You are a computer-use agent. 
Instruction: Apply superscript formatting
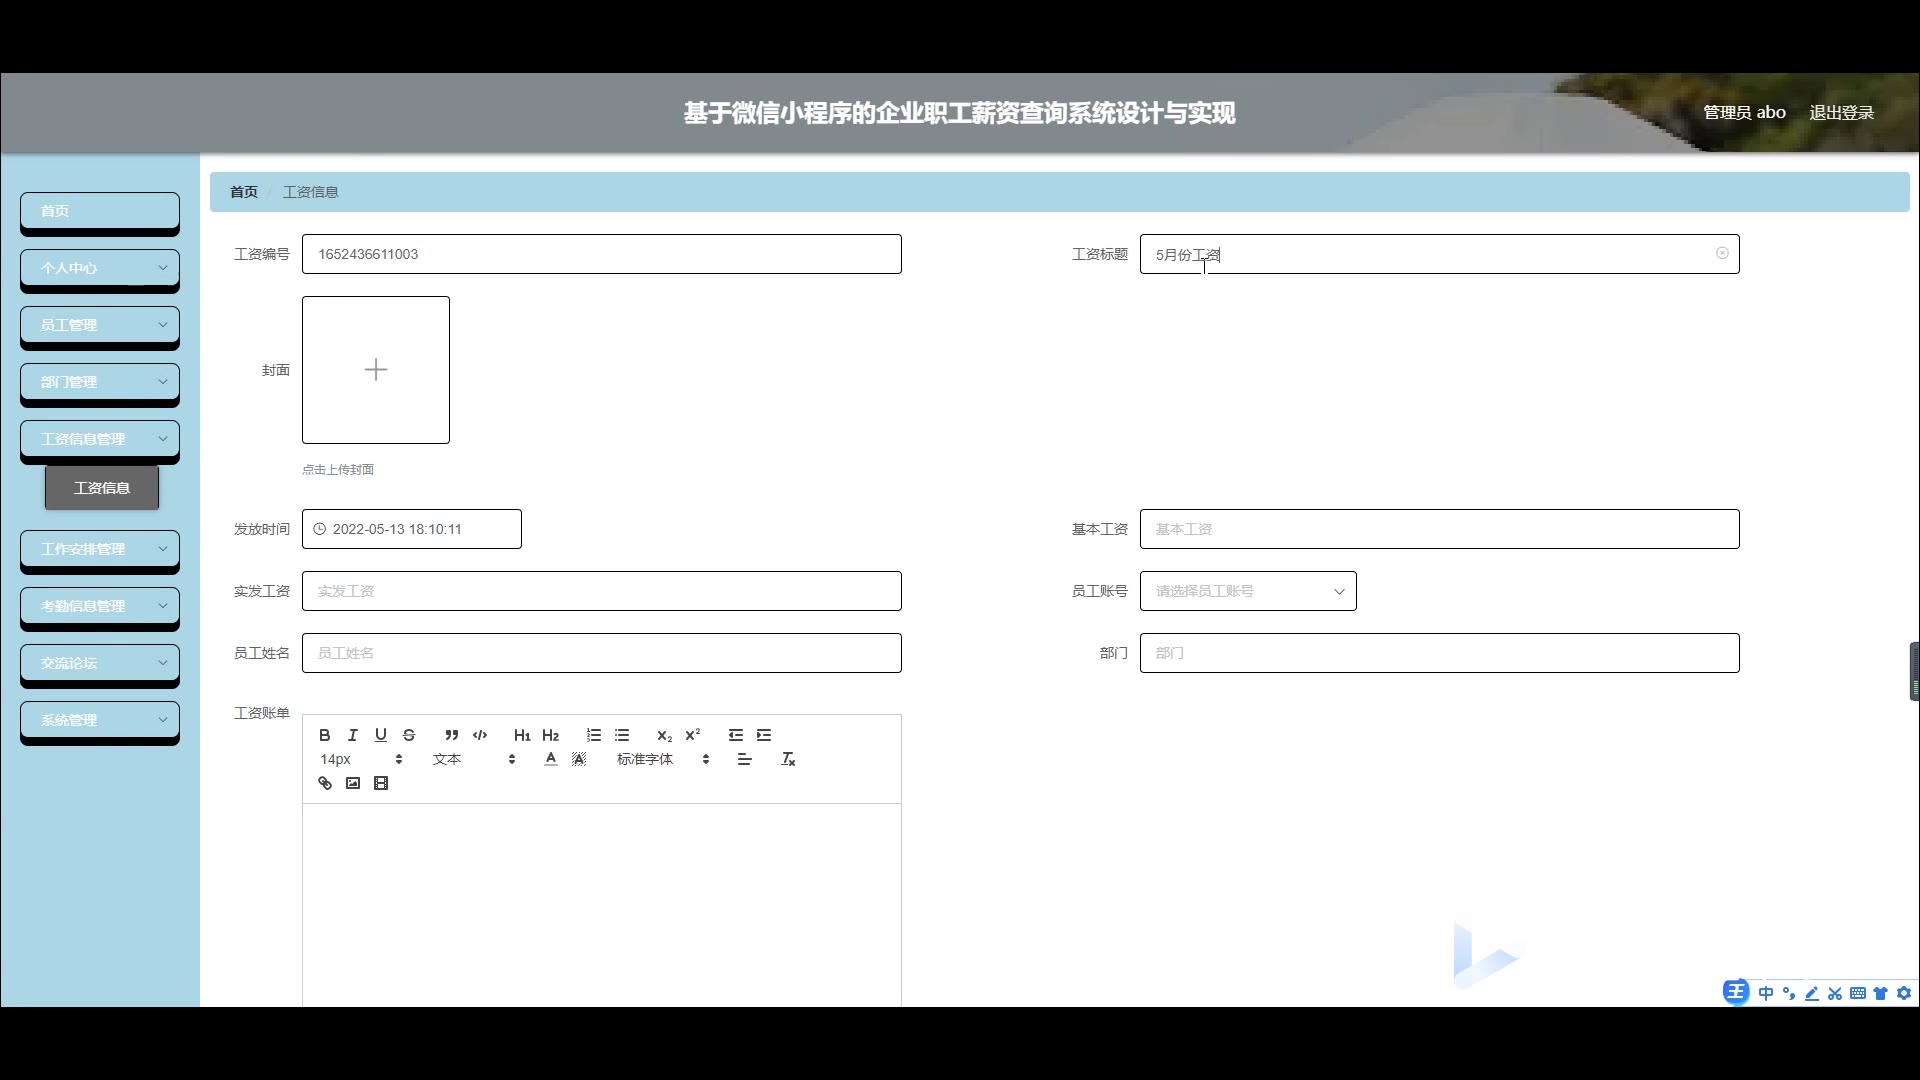(x=693, y=735)
